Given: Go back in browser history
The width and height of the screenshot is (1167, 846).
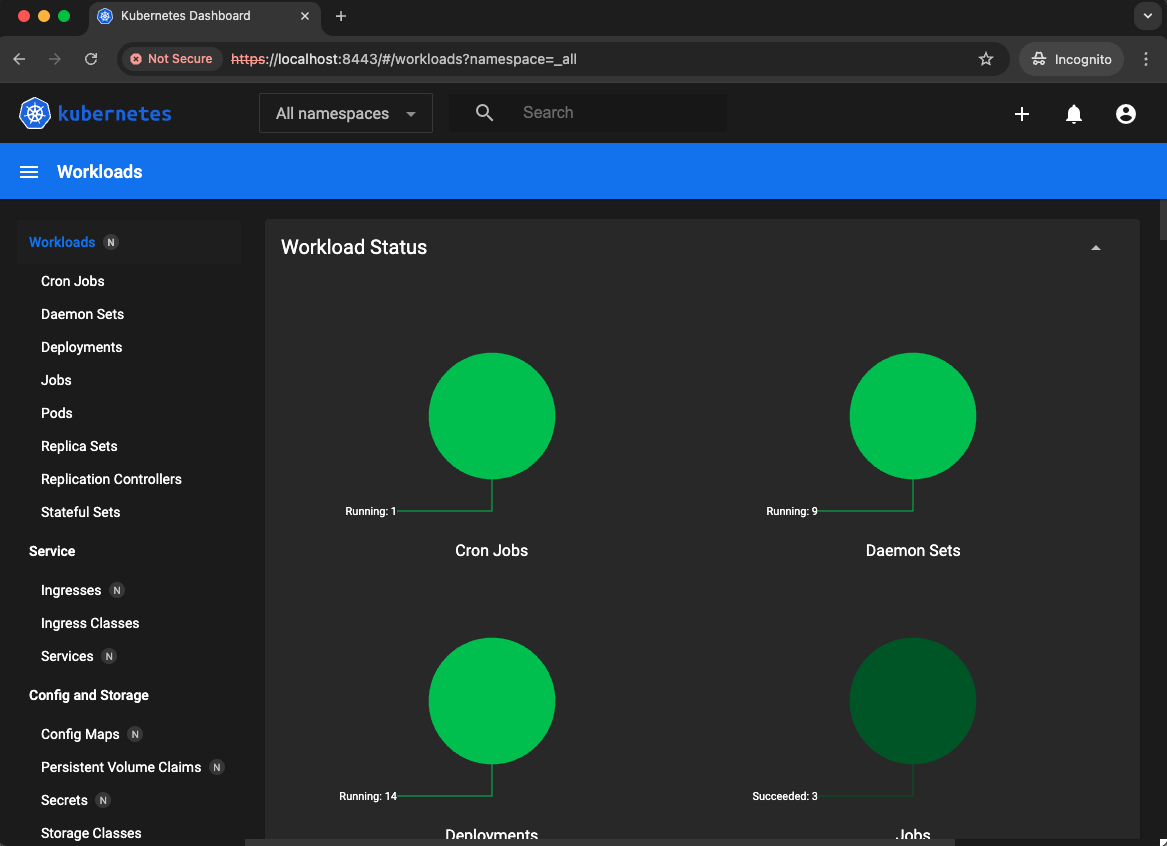Looking at the screenshot, I should 19,59.
